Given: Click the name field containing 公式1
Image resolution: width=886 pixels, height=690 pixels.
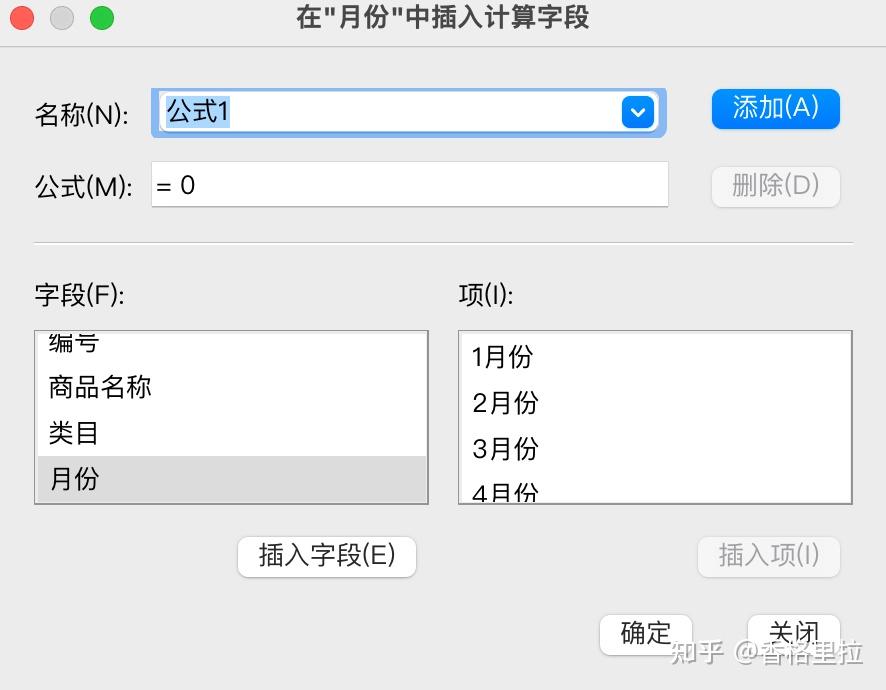Looking at the screenshot, I should pos(390,111).
